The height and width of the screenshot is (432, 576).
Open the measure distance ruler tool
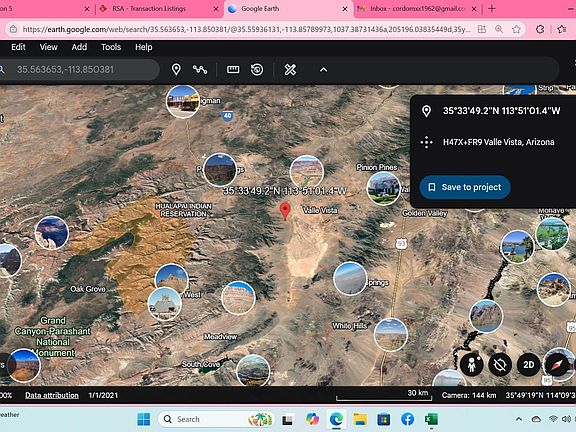[233, 69]
